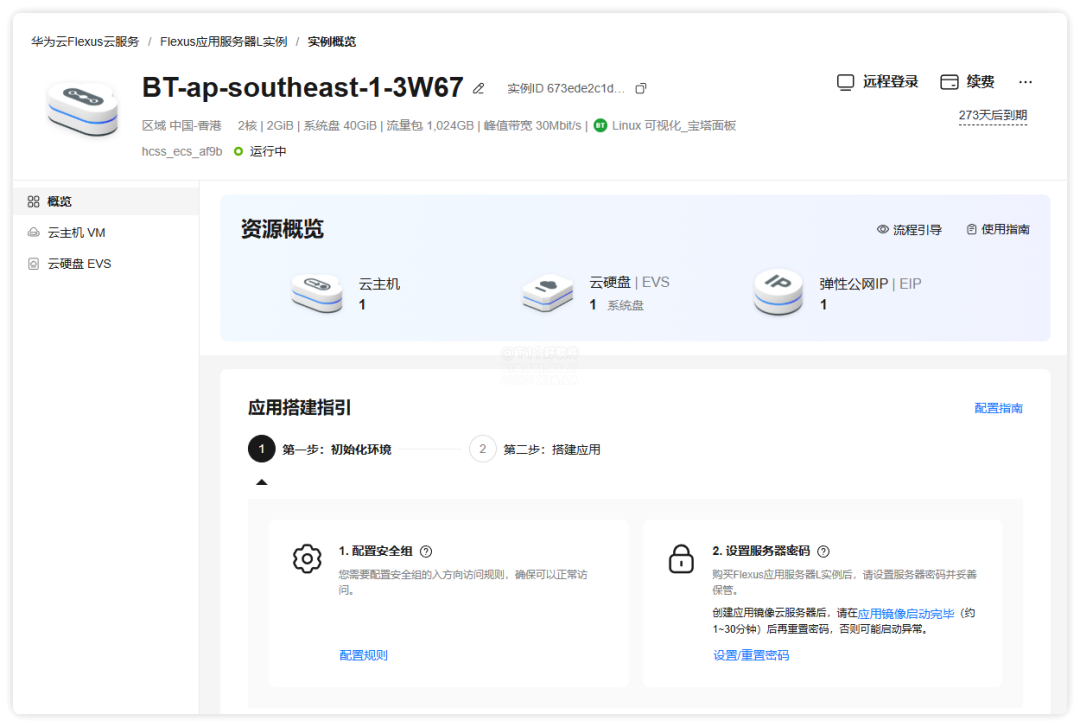1080x727 pixels.
Task: Click the padlock icon for server password
Action: click(x=681, y=559)
